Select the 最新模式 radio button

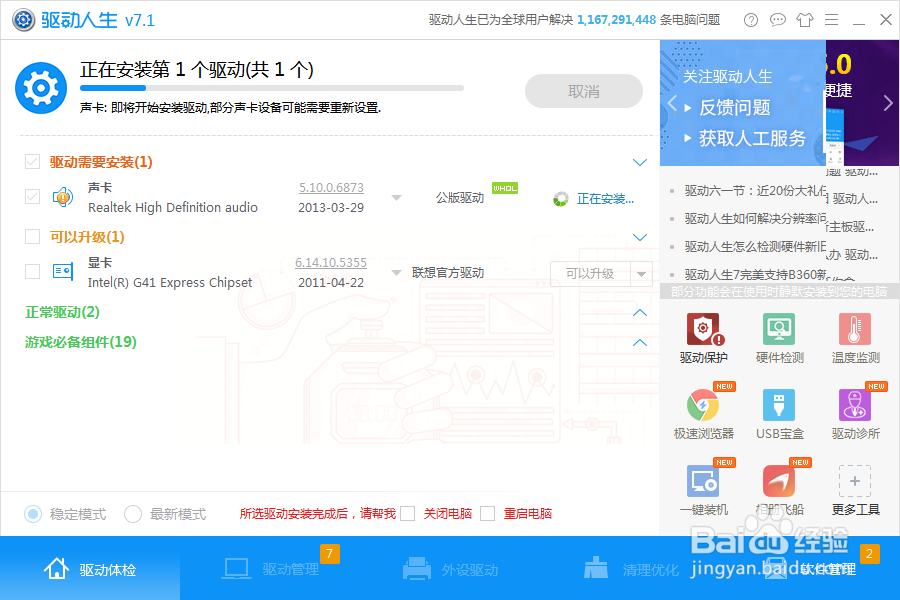click(133, 513)
